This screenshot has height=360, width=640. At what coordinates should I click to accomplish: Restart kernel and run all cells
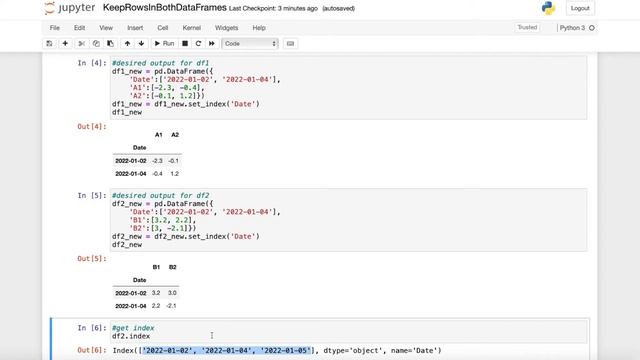[212, 43]
